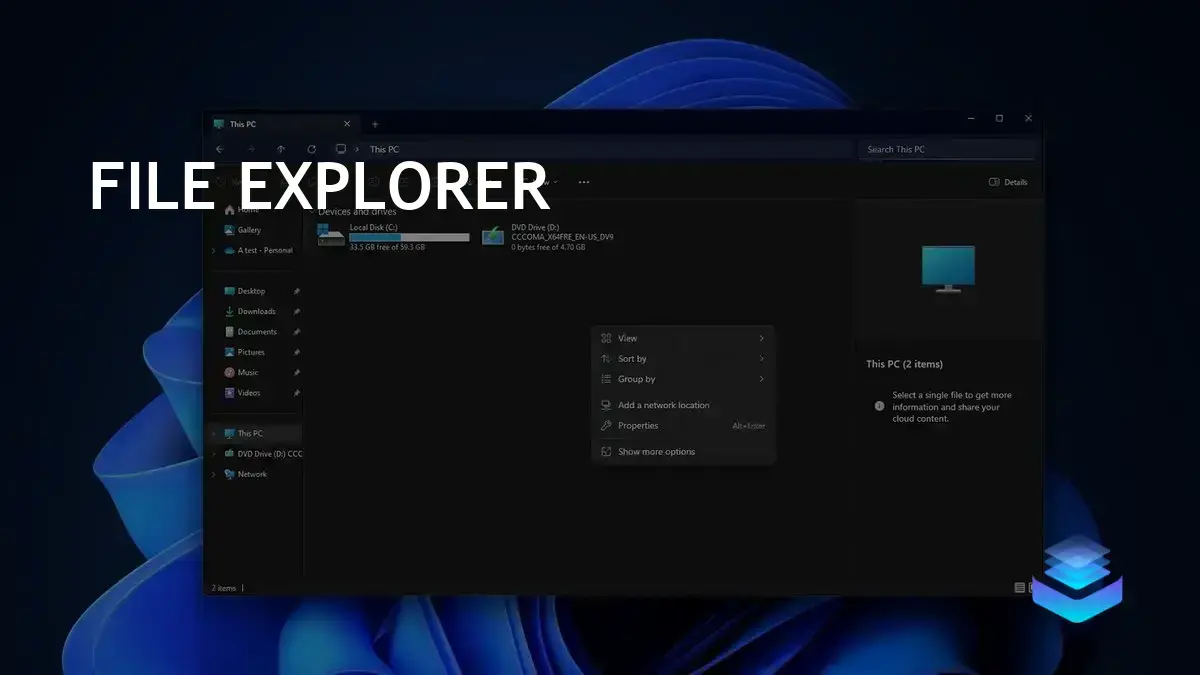1200x675 pixels.
Task: Click the 2 items status bar text
Action: 224,588
